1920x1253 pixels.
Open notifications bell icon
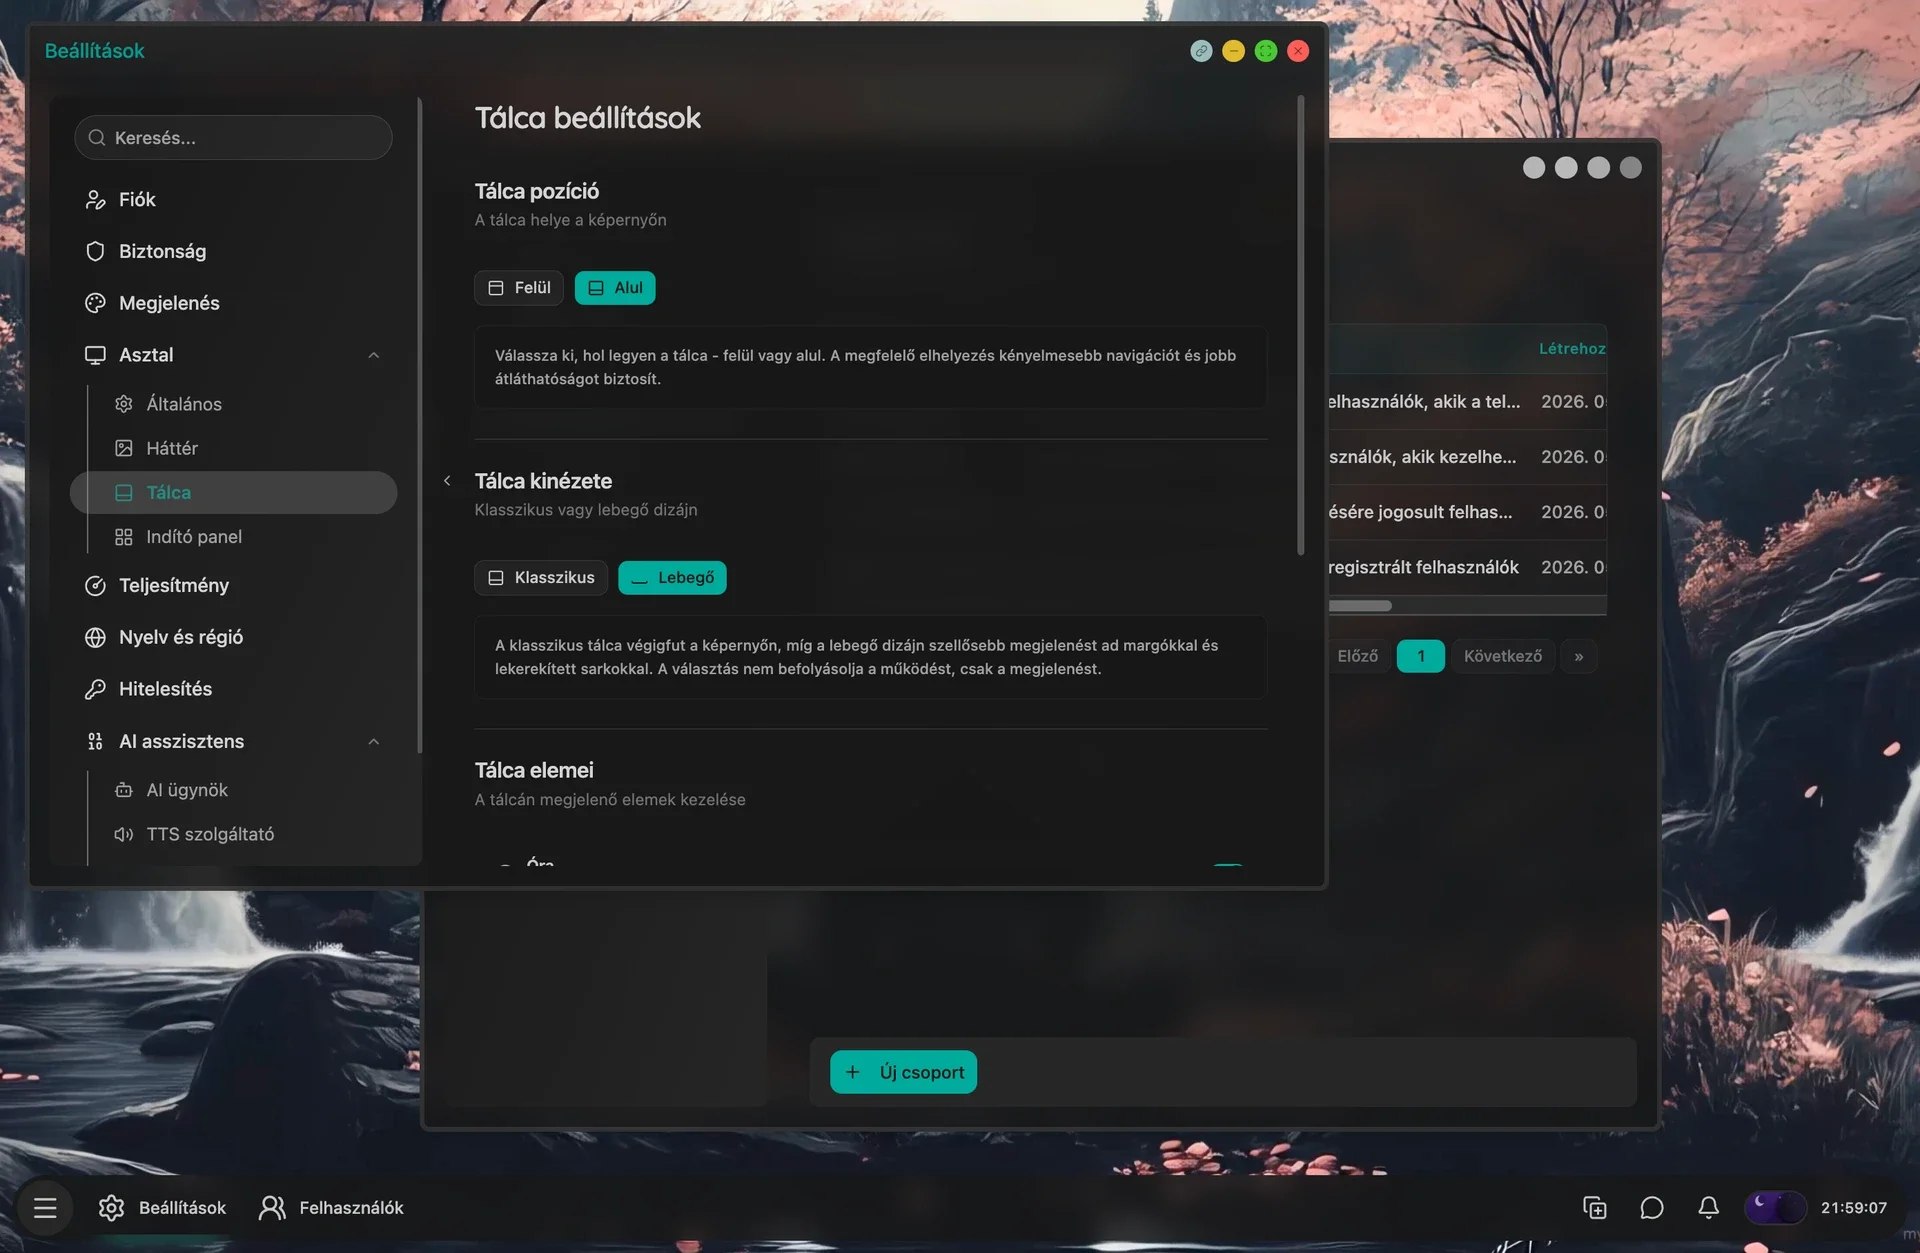coord(1709,1208)
